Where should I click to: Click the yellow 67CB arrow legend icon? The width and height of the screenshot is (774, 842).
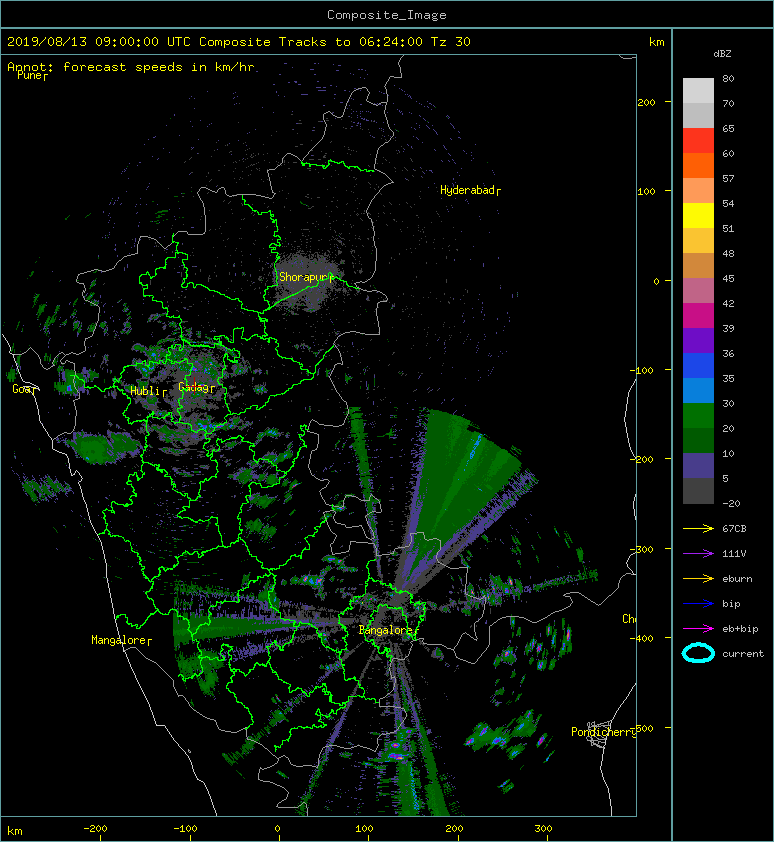click(x=698, y=528)
